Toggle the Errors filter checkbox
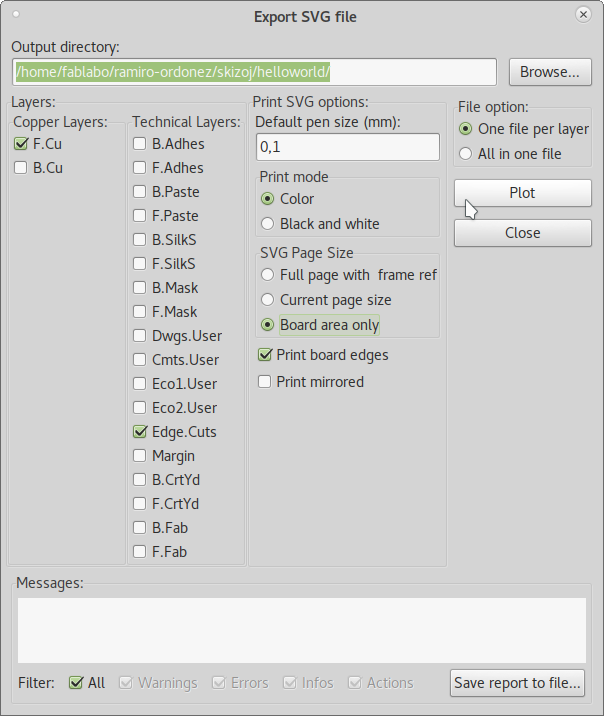 coord(219,683)
